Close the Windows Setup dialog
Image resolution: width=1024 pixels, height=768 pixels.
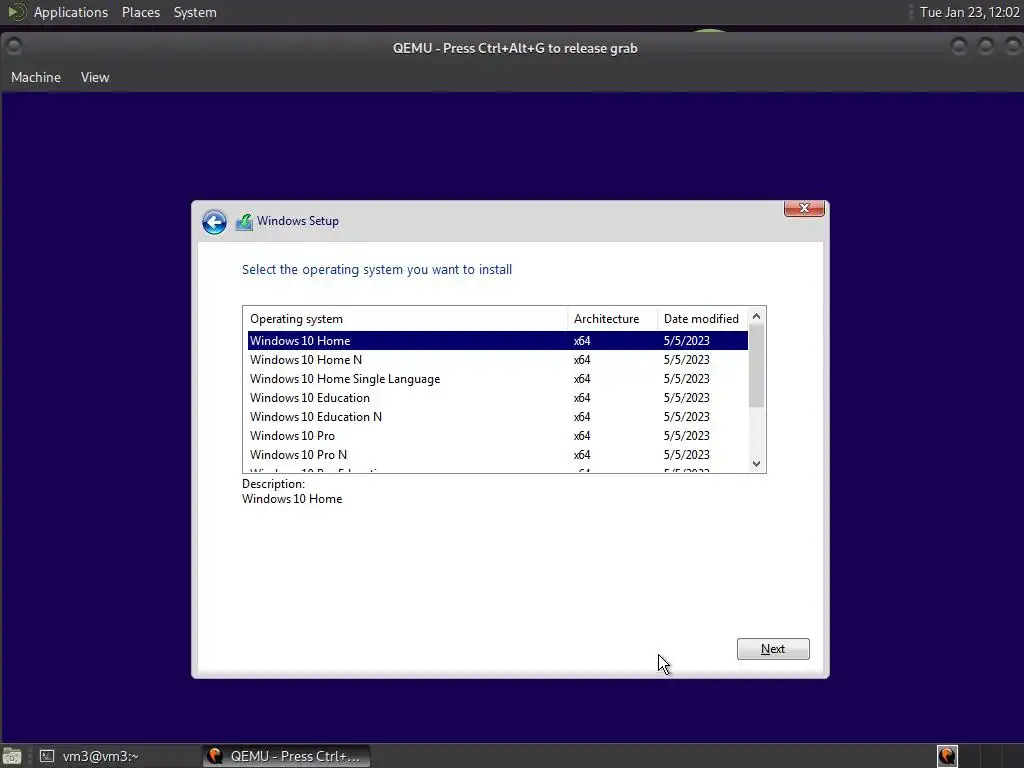(x=804, y=208)
